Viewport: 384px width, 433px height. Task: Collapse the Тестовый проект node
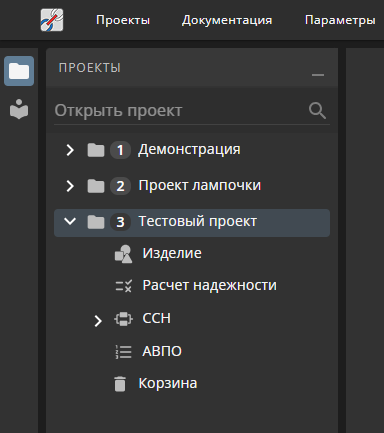coord(70,221)
